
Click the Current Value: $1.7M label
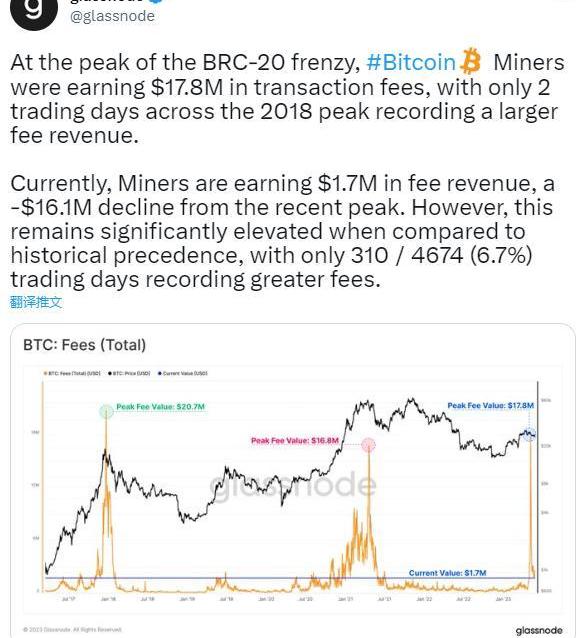pyautogui.click(x=447, y=573)
